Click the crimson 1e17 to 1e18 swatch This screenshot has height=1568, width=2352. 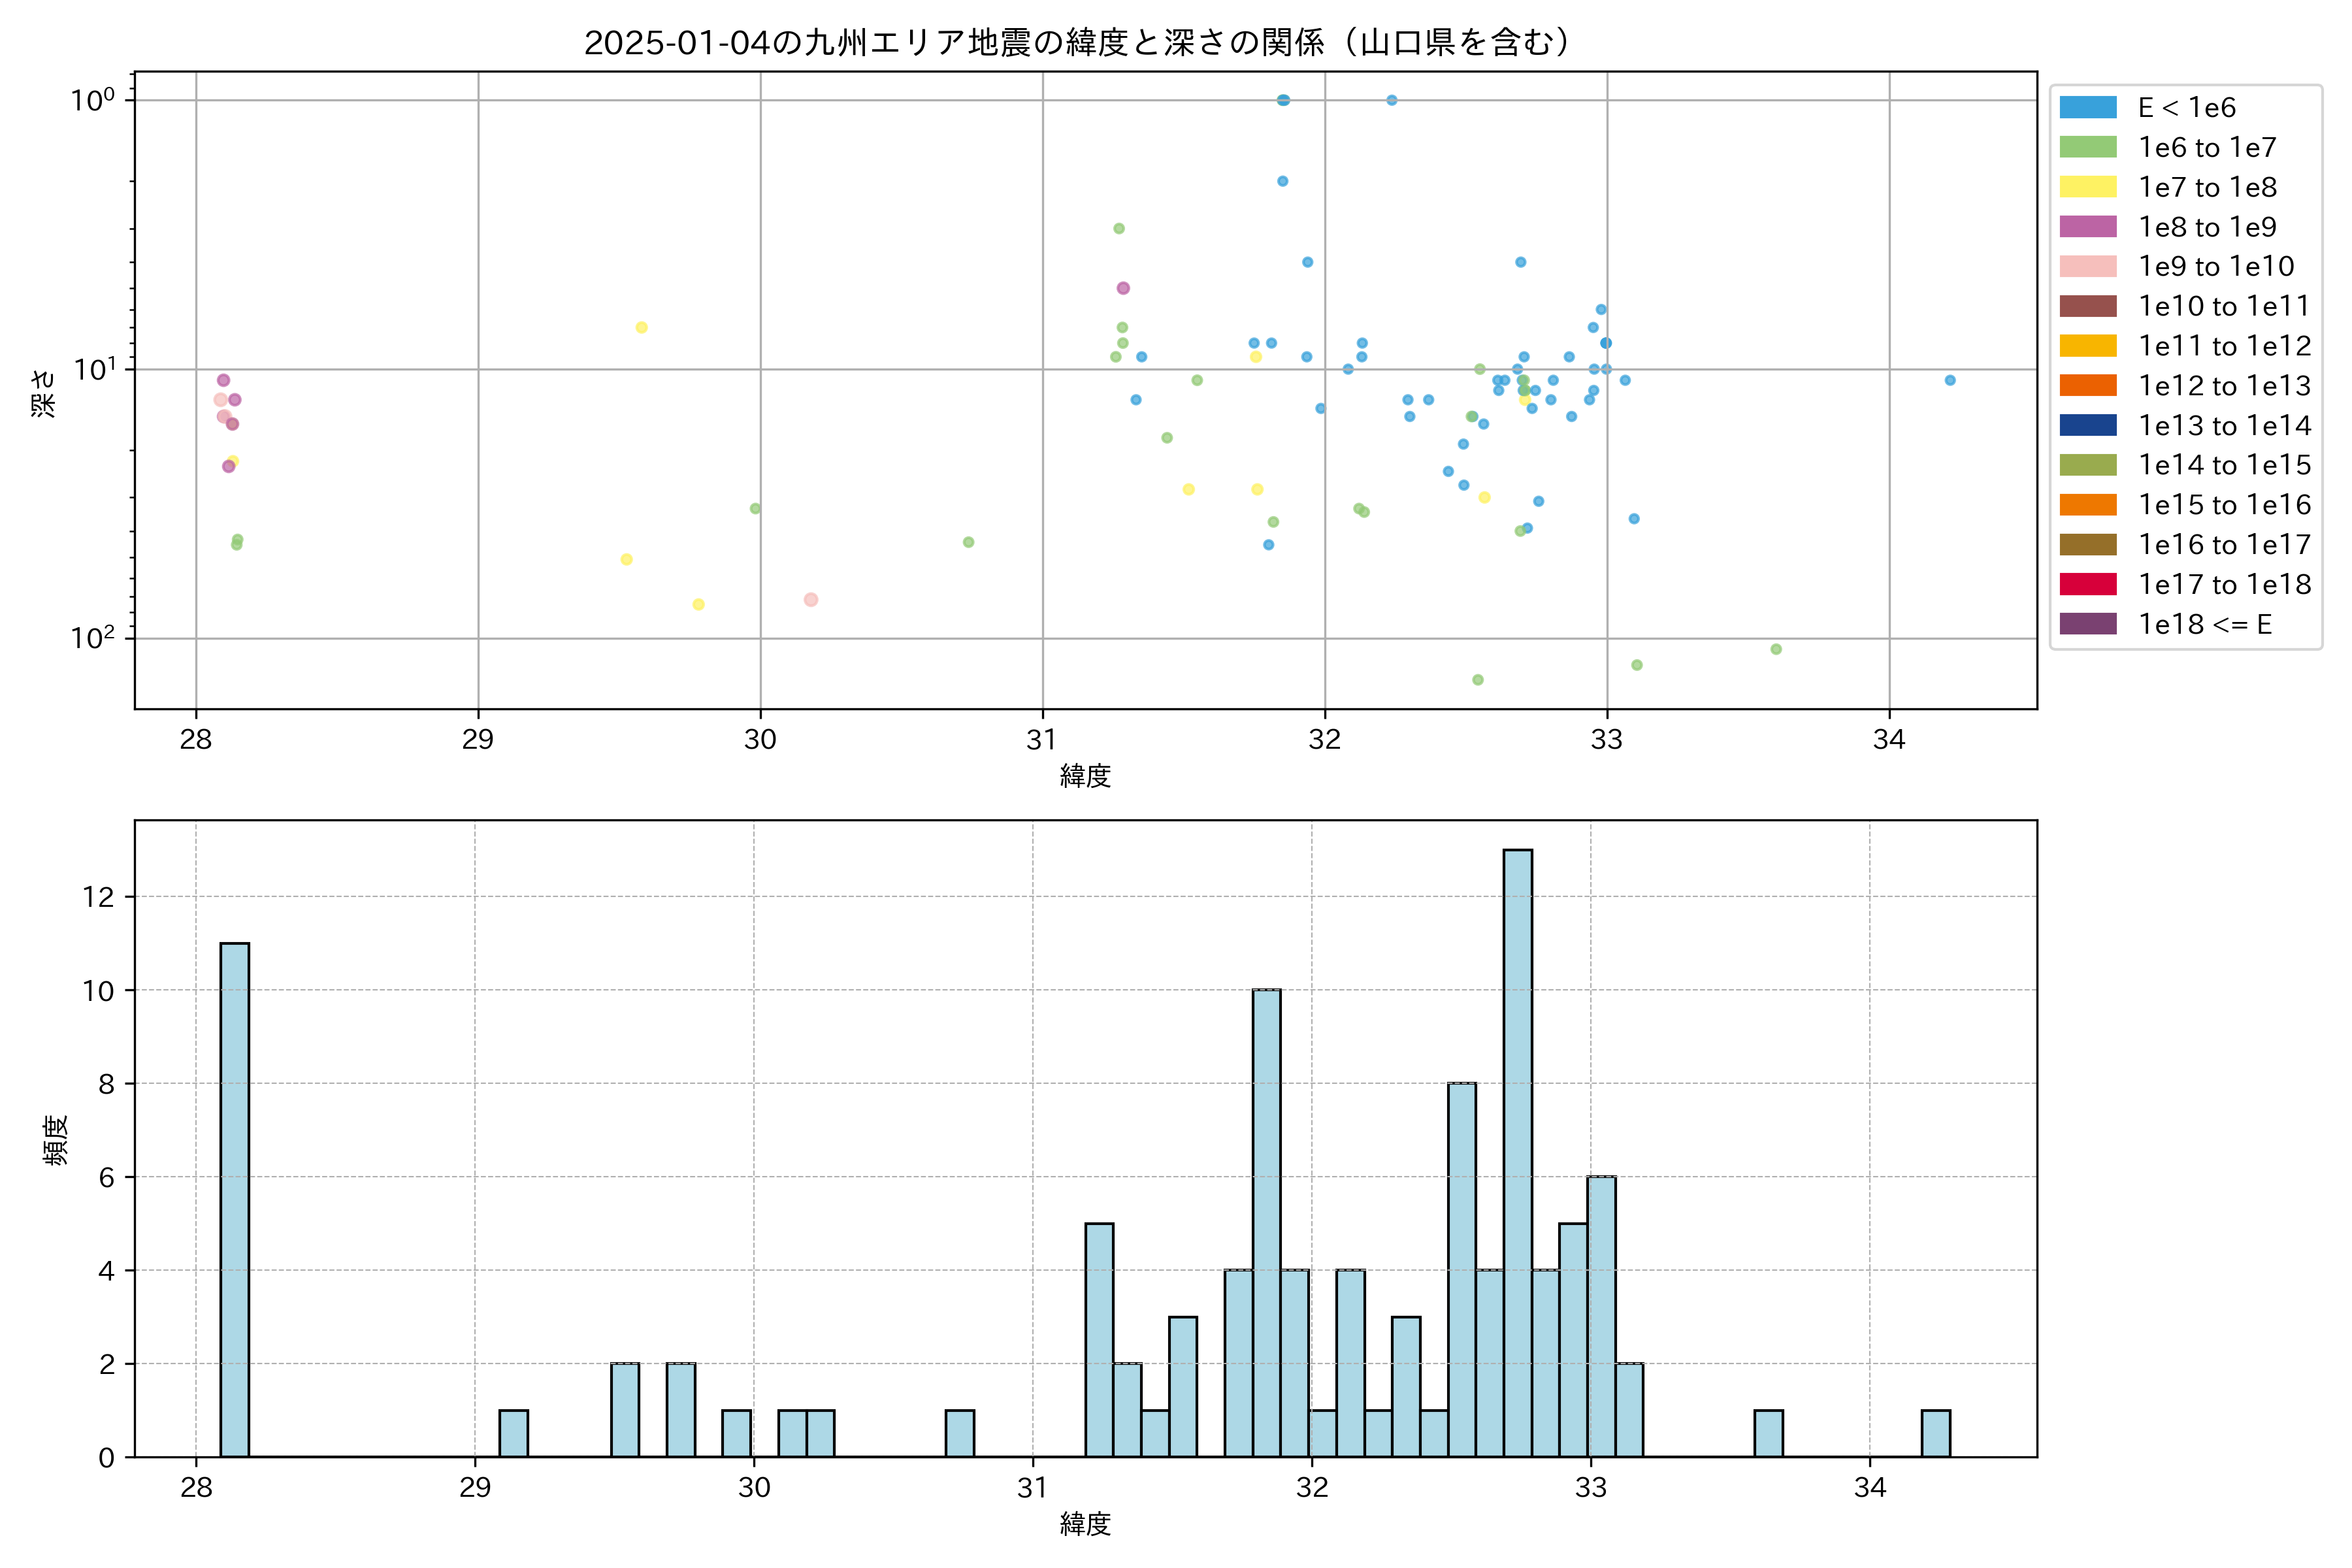click(2088, 584)
